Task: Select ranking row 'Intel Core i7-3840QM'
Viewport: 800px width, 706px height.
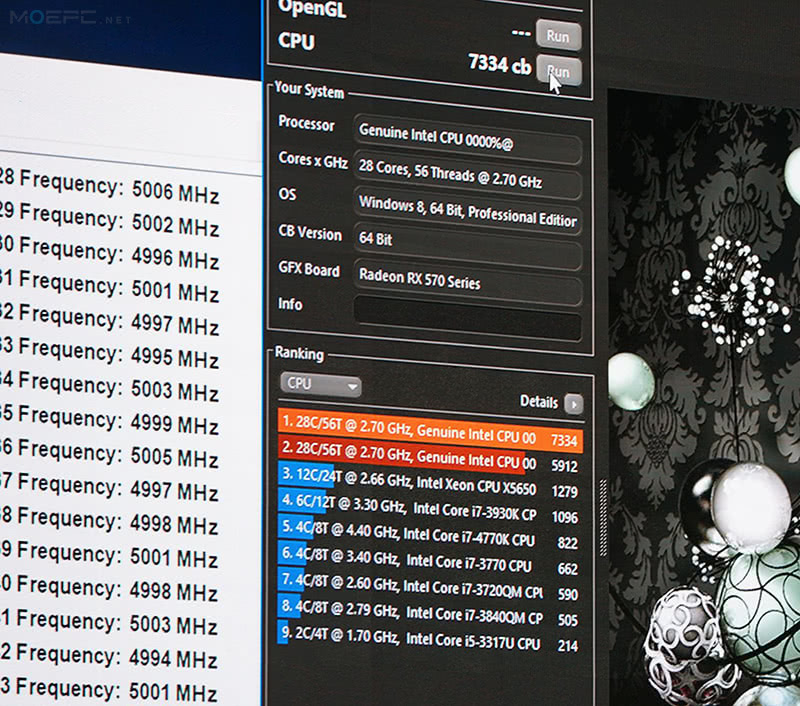Action: 430,612
